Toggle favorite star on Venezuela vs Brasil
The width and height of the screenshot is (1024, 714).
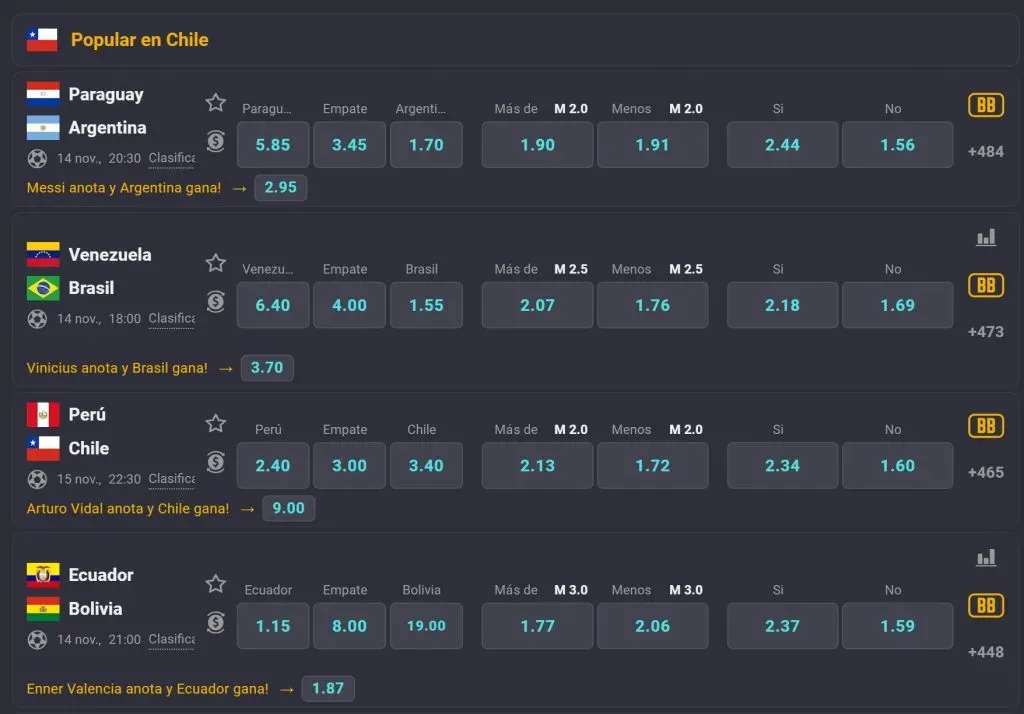[x=216, y=263]
